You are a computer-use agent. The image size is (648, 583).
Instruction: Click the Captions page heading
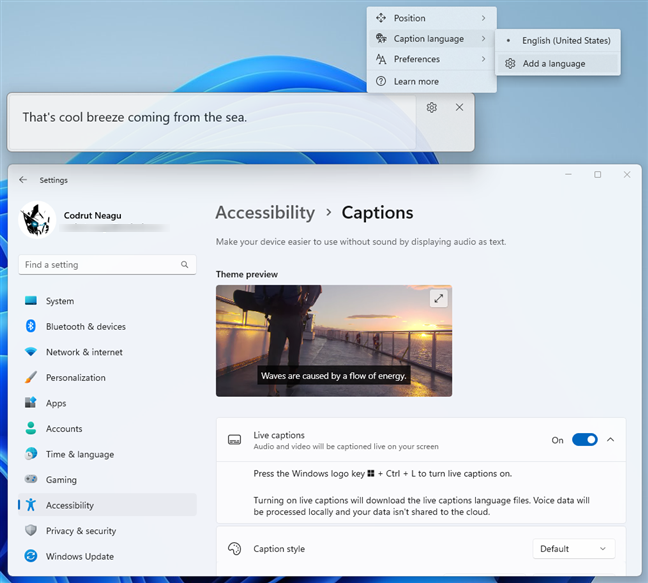(x=377, y=213)
